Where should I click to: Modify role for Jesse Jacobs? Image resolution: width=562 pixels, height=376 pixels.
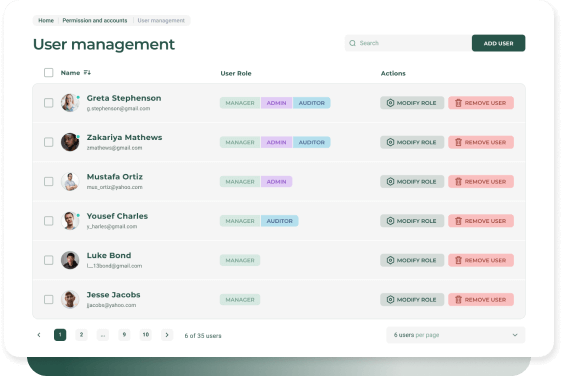pyautogui.click(x=412, y=299)
